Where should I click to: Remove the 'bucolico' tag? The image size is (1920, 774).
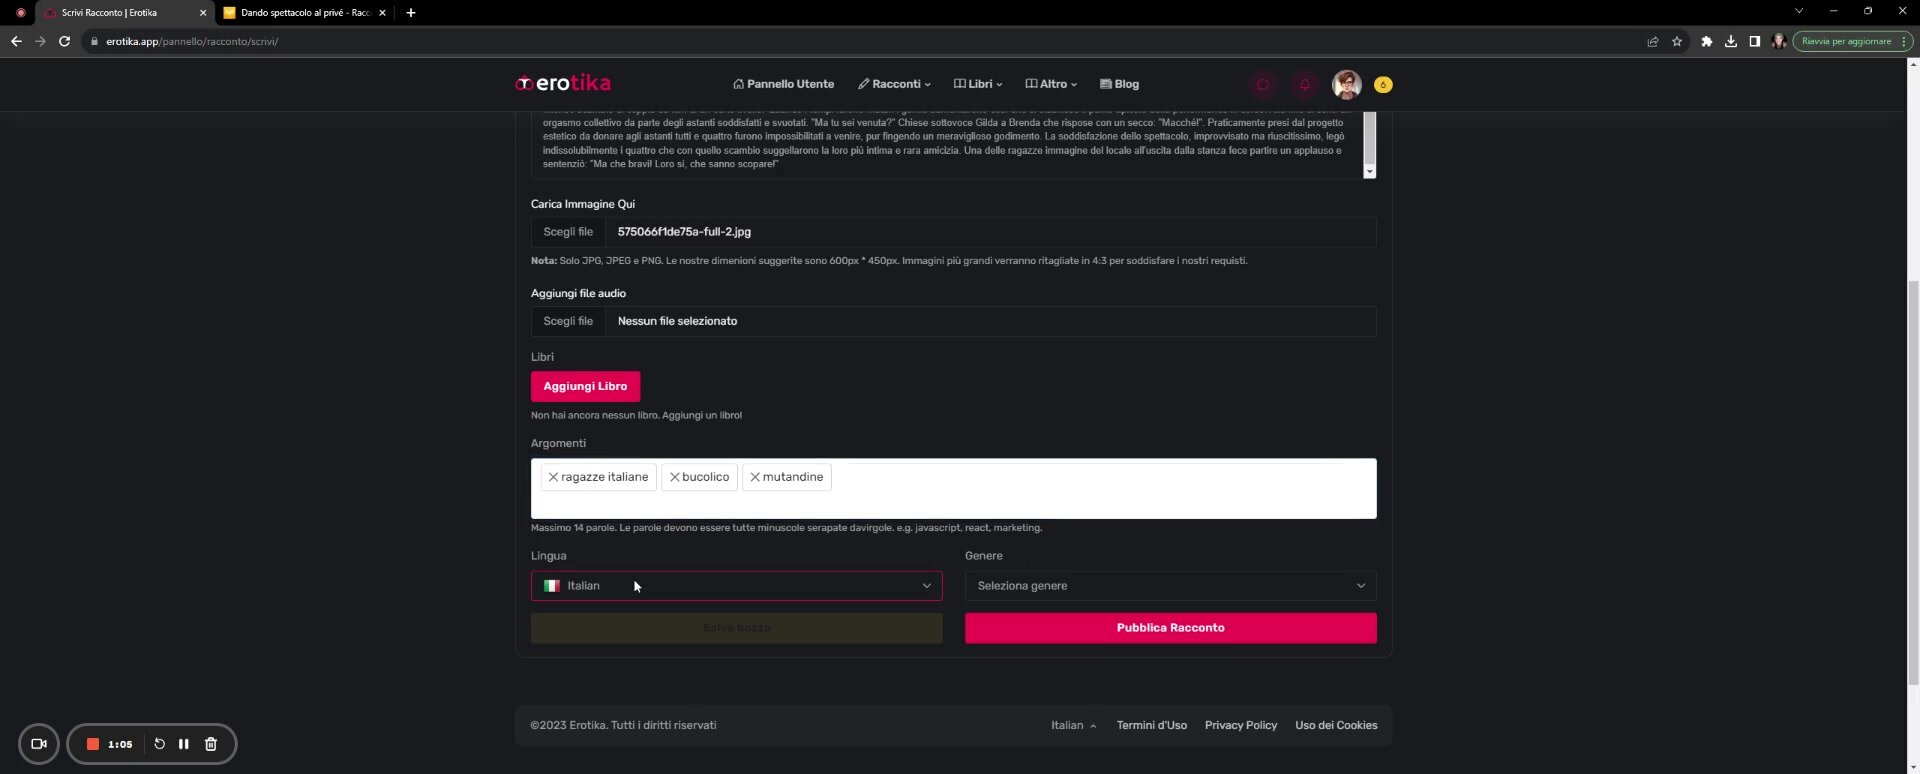674,477
